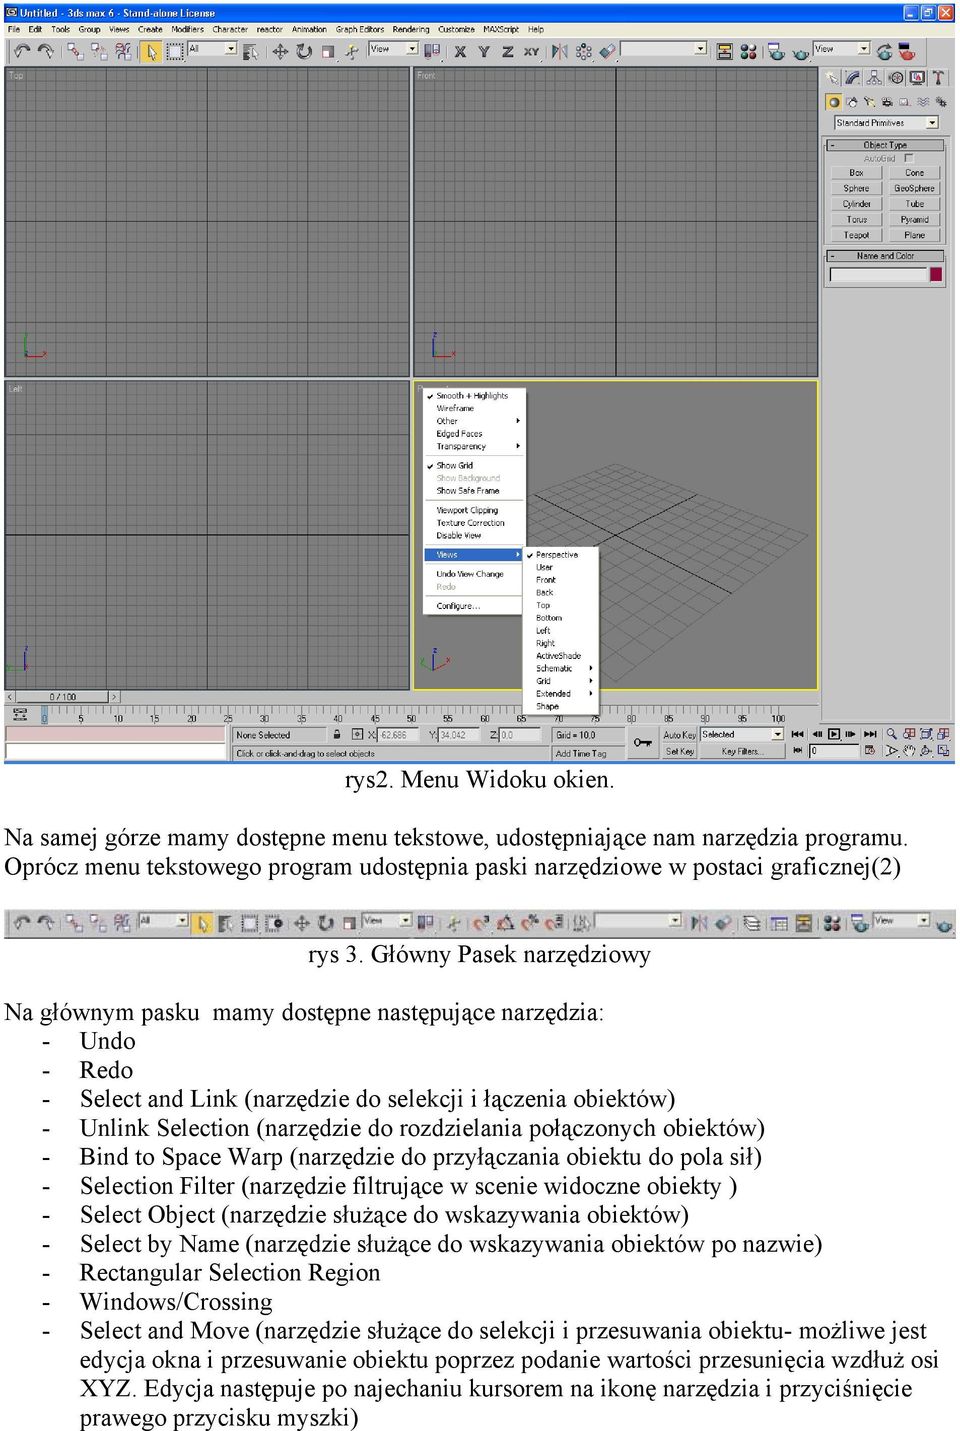Open the Create tab in command panel

[x=832, y=77]
